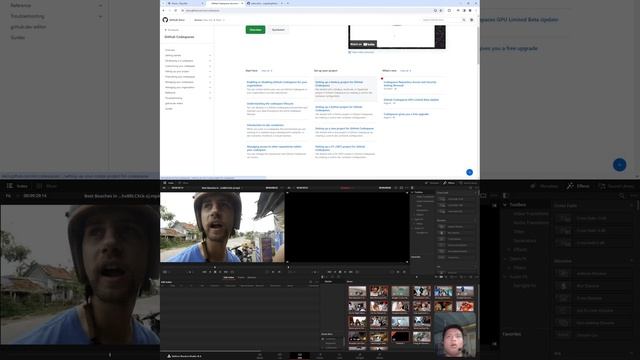Select the mostly black clip thumbnail in media pool
This screenshot has height=360, width=640.
pos(400,336)
